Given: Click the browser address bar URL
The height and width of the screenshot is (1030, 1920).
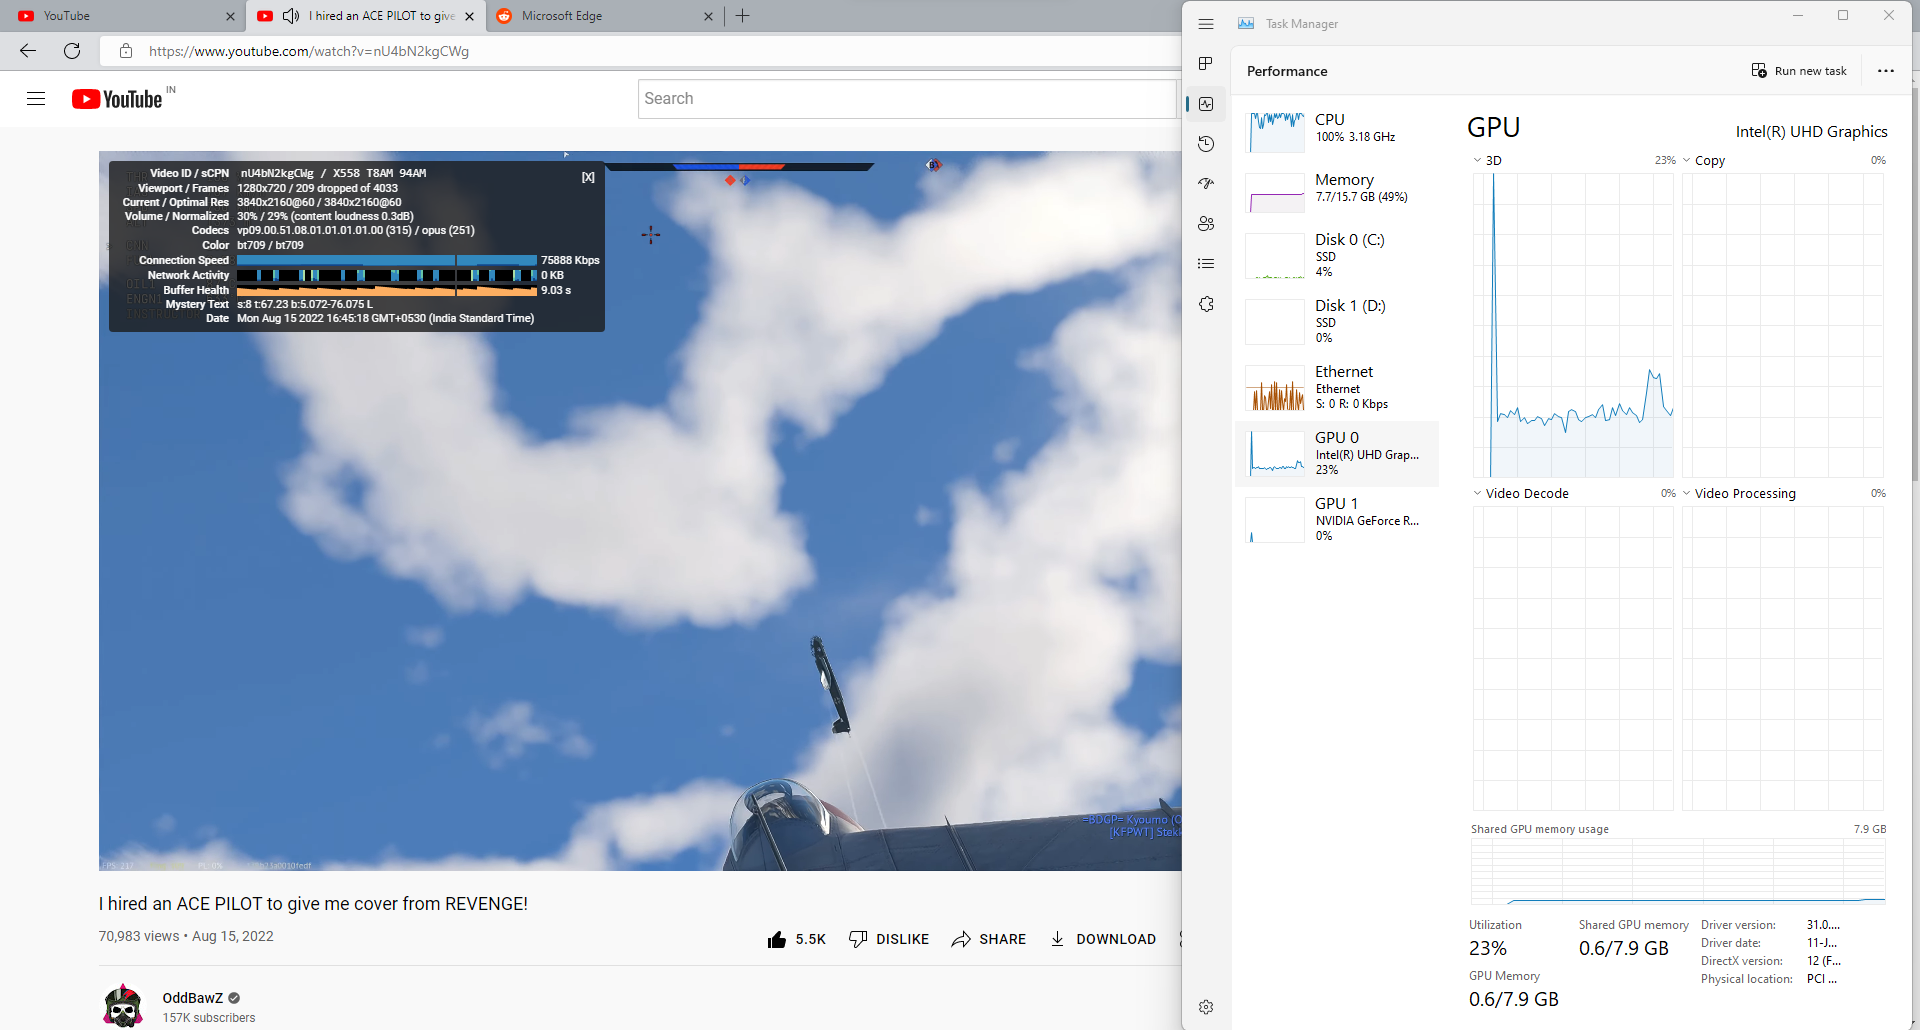Looking at the screenshot, I should click(x=309, y=51).
